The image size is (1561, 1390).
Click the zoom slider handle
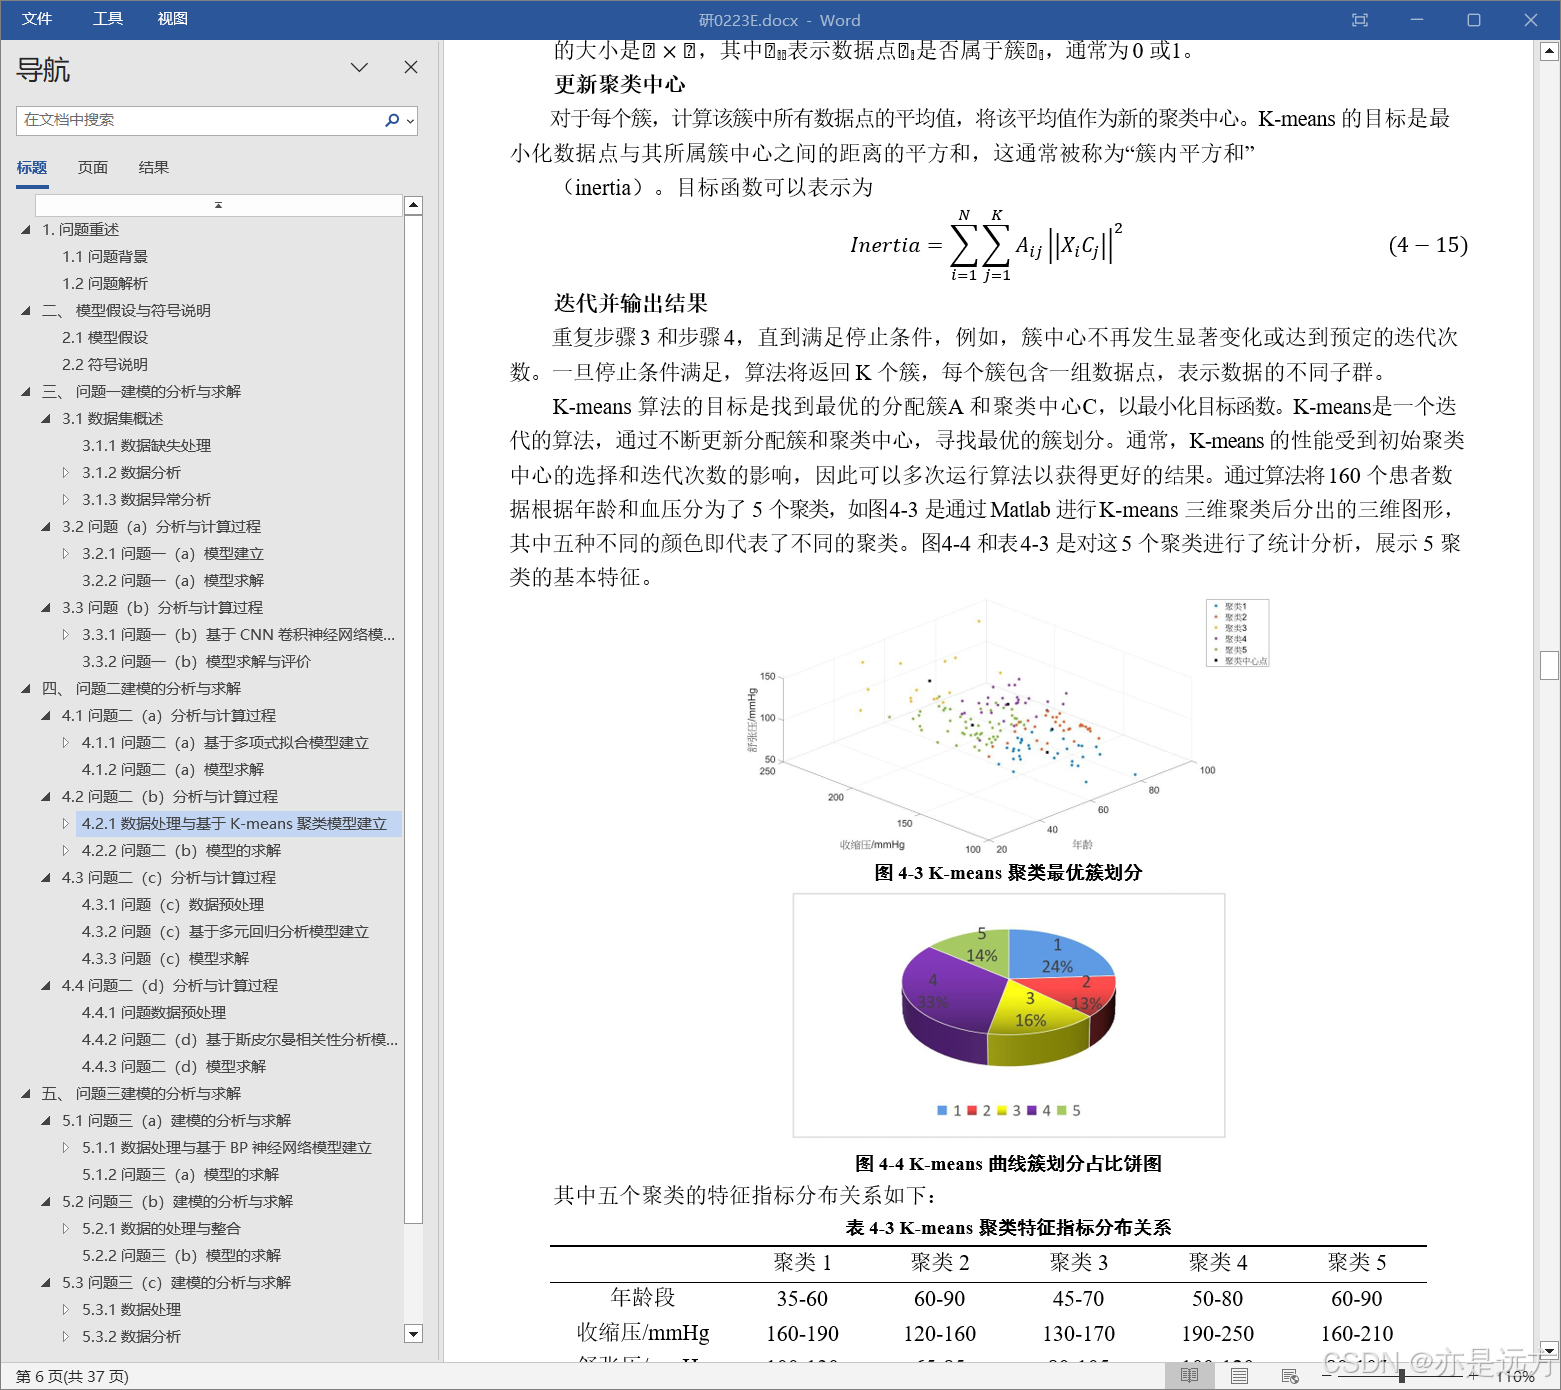1402,1376
